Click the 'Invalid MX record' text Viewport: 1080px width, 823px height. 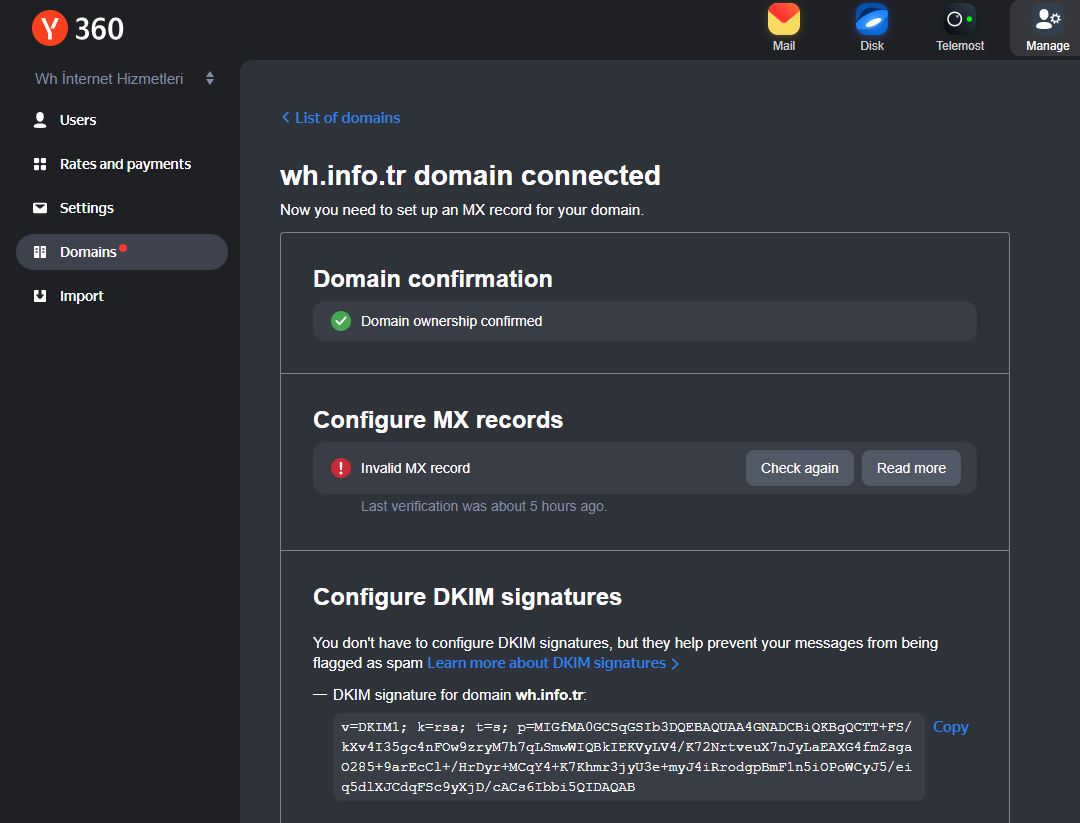[x=415, y=468]
